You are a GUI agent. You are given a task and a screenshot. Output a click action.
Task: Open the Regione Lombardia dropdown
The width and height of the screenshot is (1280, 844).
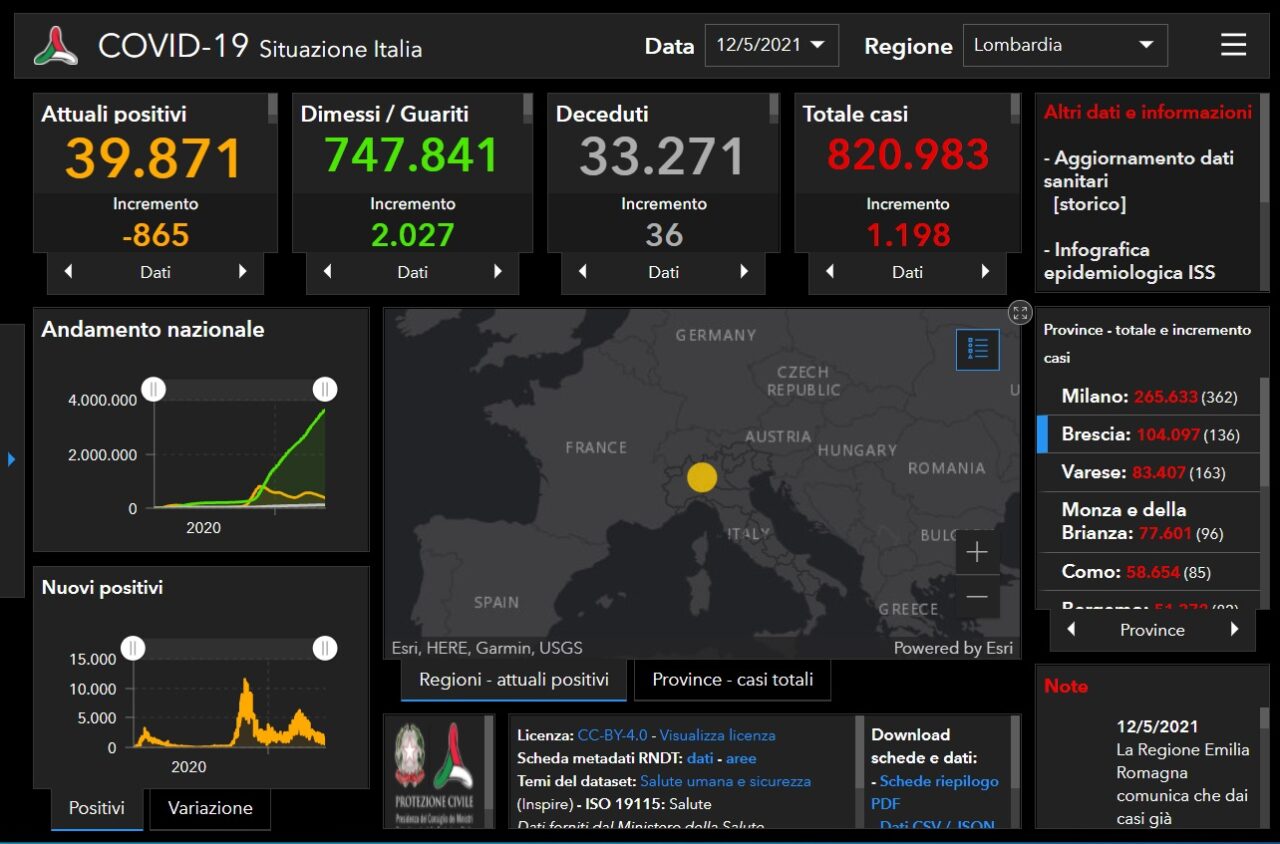(1064, 45)
